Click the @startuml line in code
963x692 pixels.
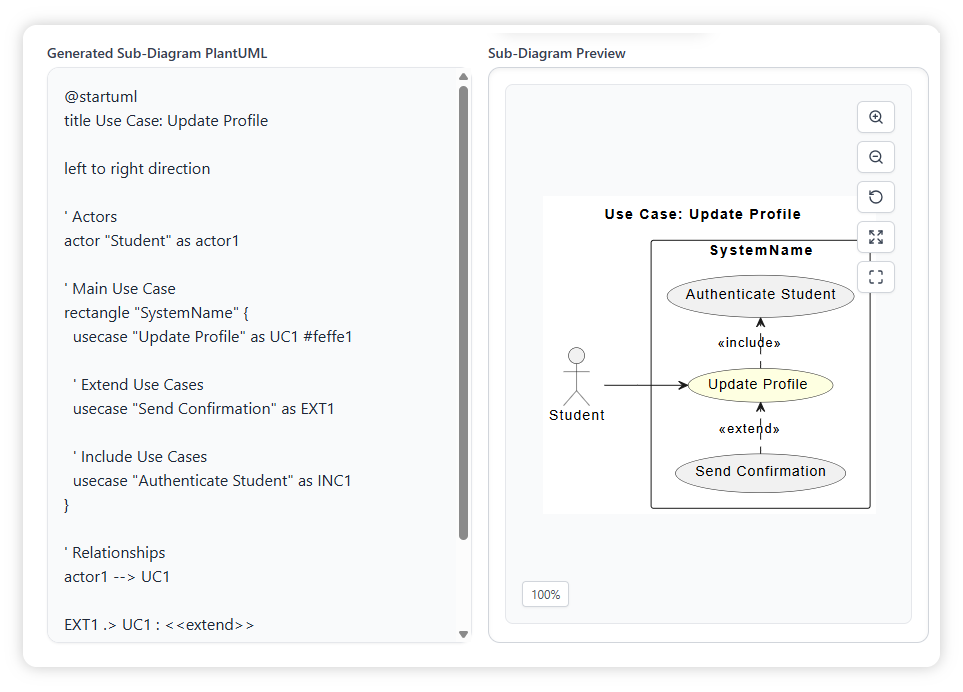point(101,97)
